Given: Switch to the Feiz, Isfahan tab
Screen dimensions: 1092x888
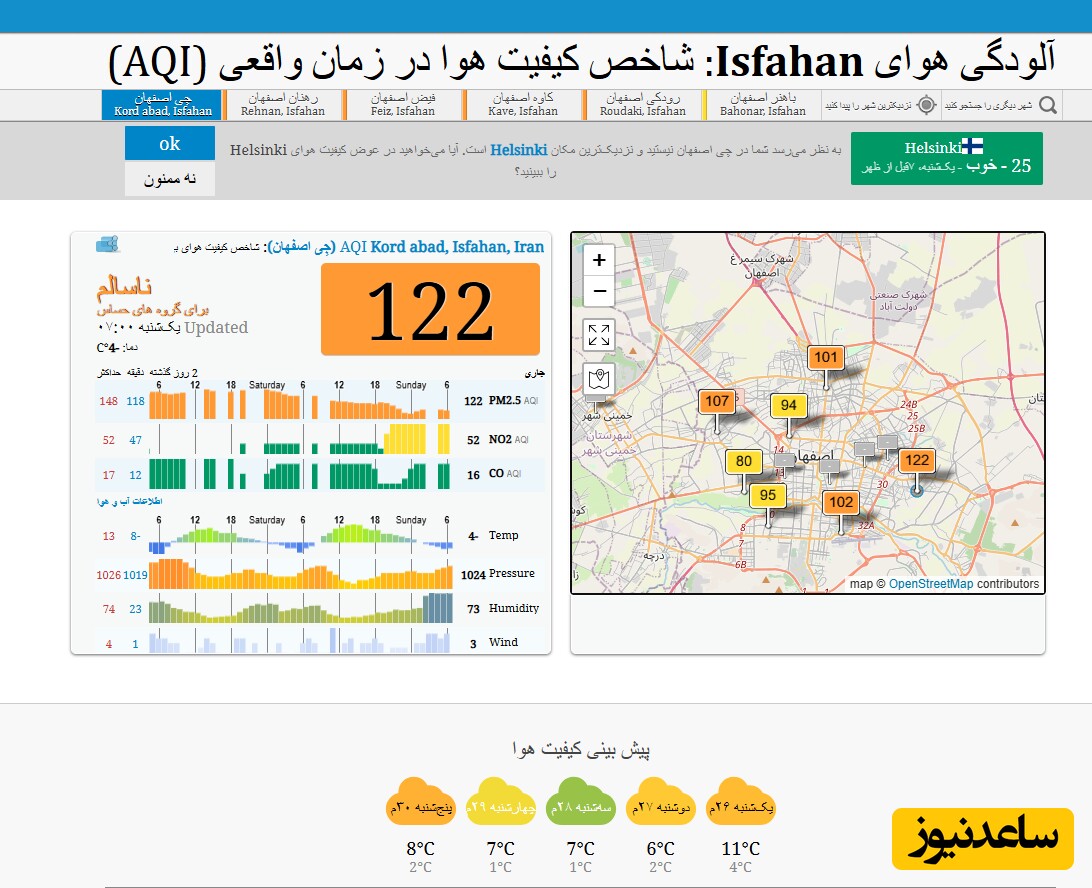Looking at the screenshot, I should tap(402, 105).
